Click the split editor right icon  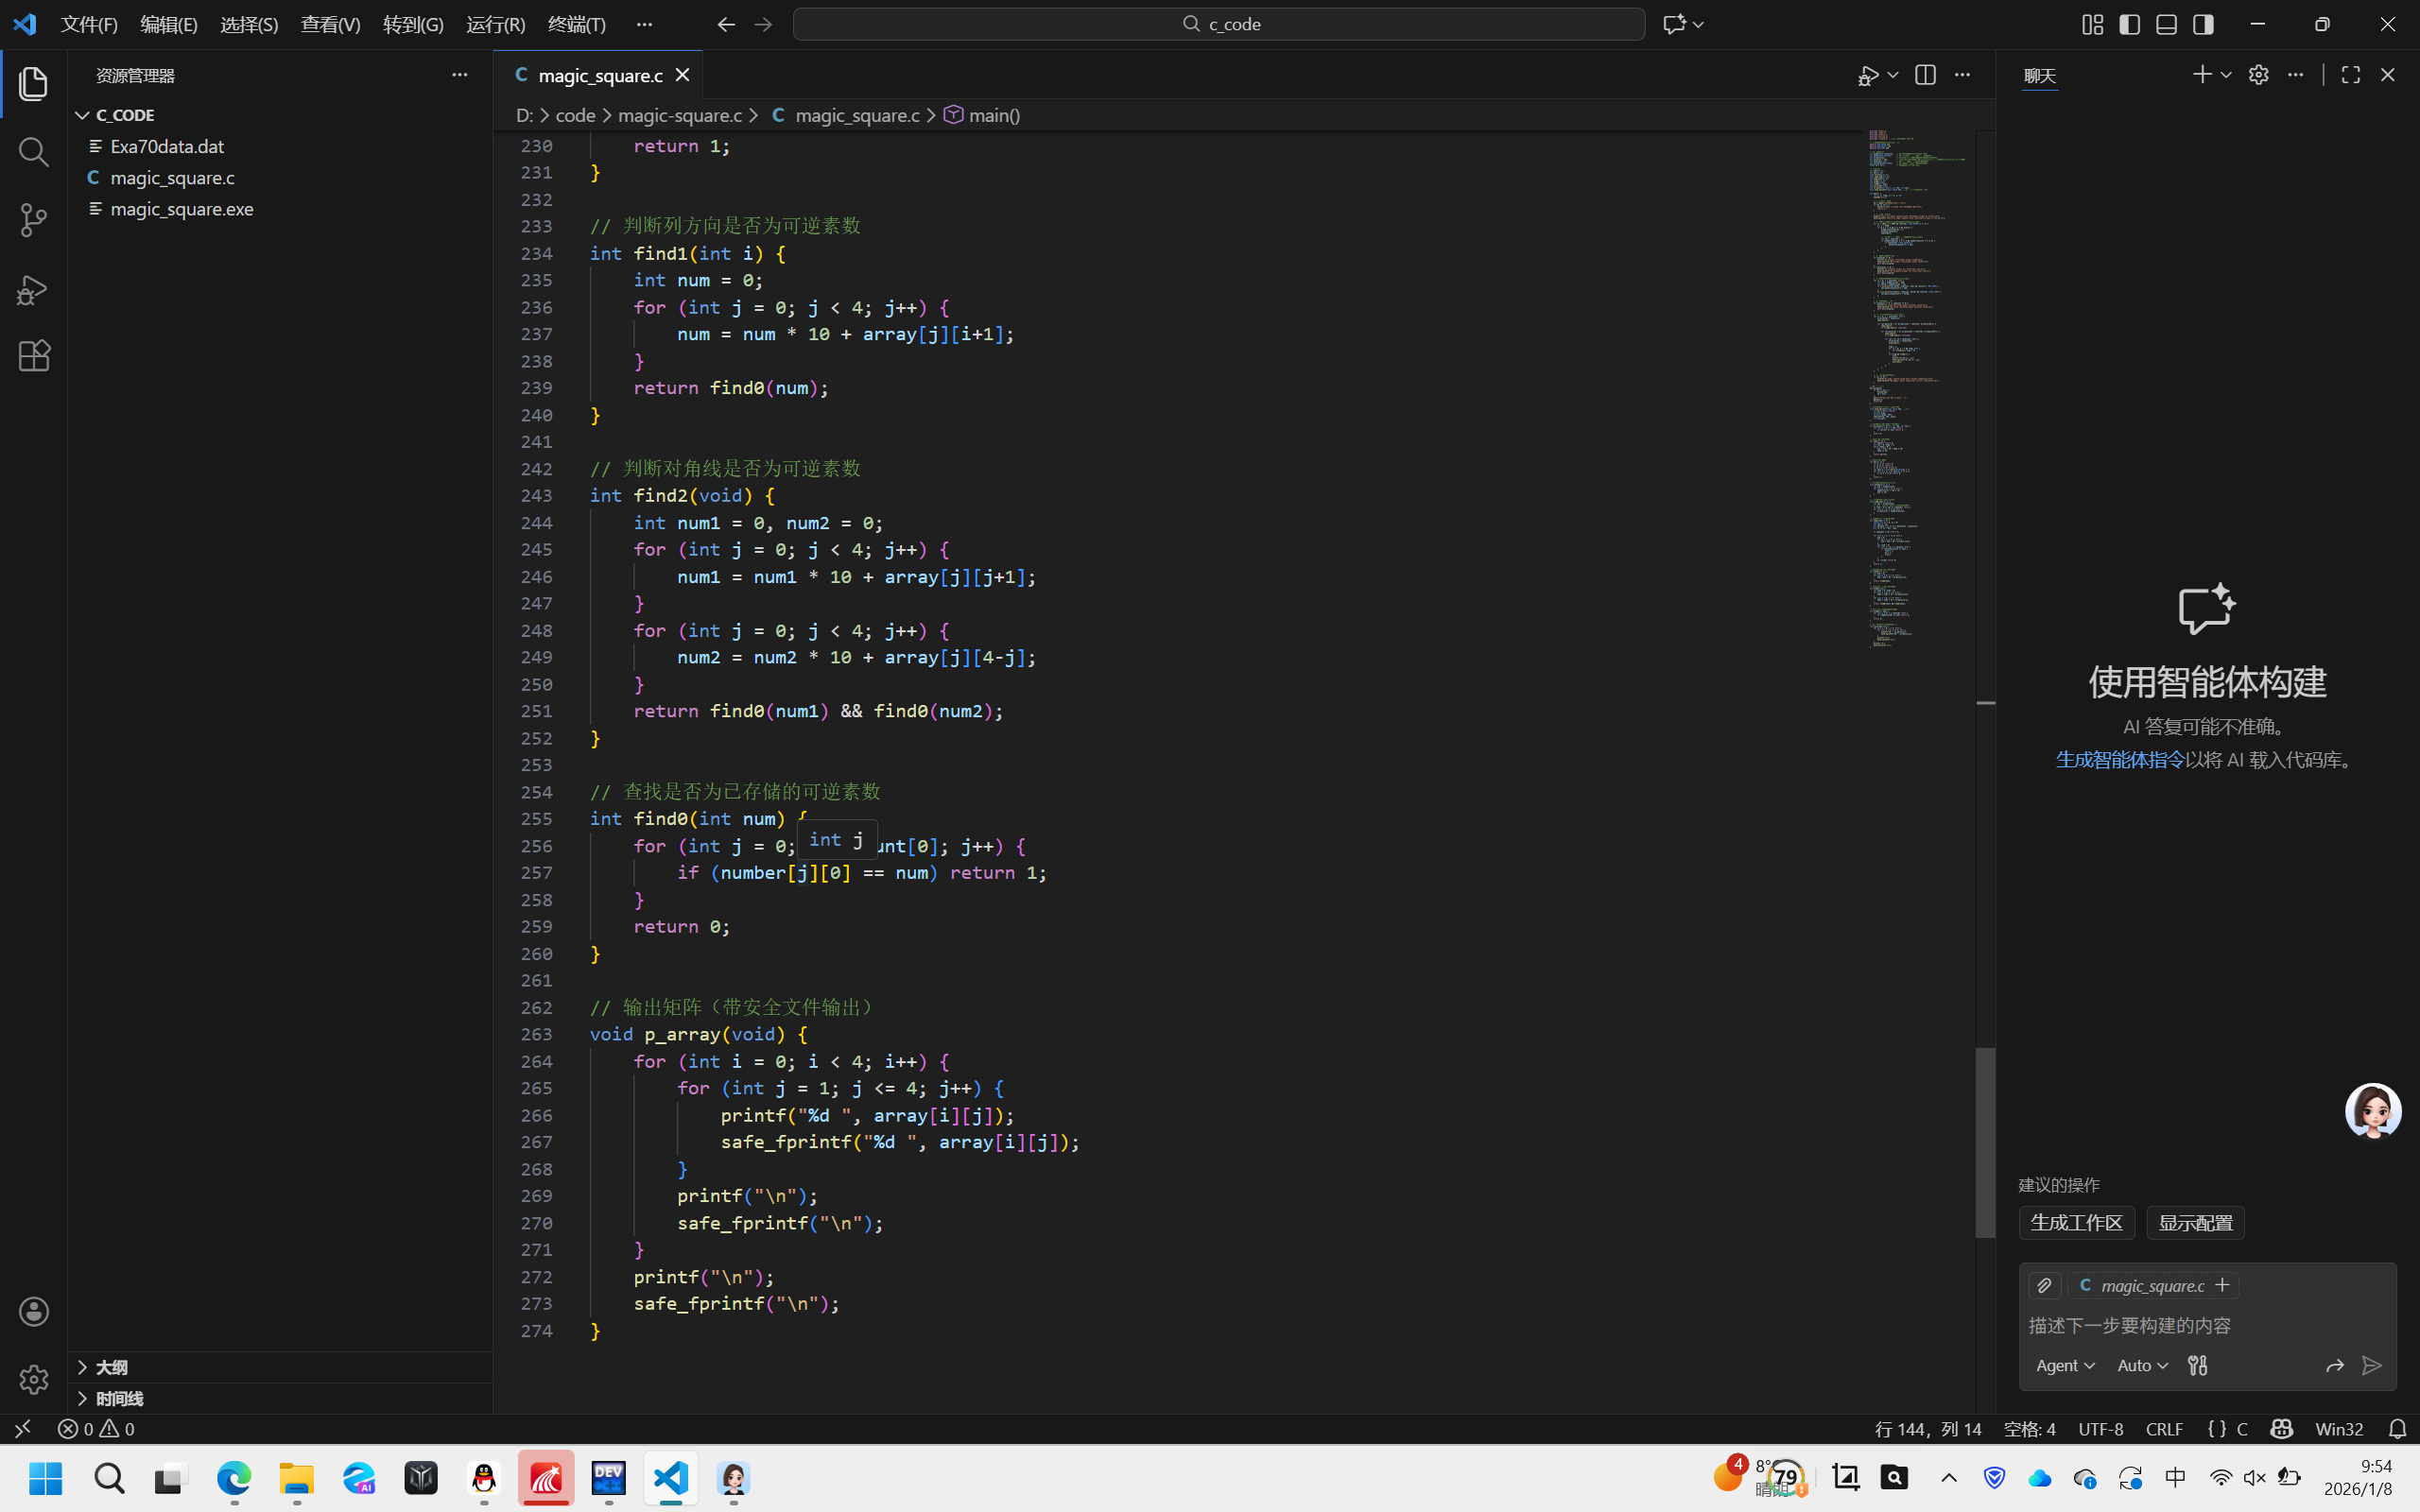[1925, 75]
